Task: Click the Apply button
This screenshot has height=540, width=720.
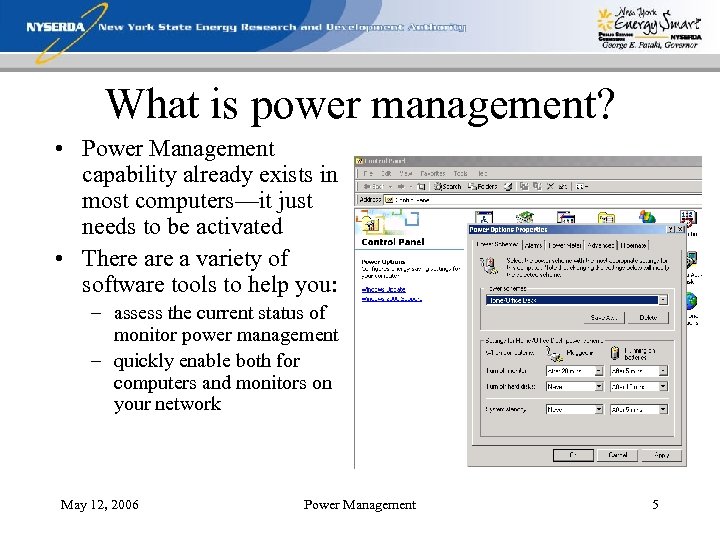Action: point(661,455)
